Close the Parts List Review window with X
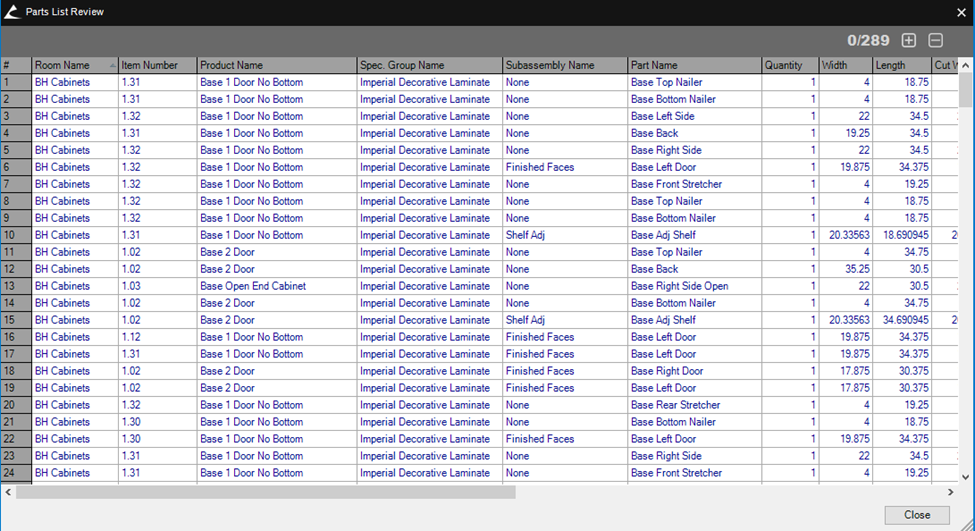Screen dimensions: 975x531 click(x=961, y=12)
